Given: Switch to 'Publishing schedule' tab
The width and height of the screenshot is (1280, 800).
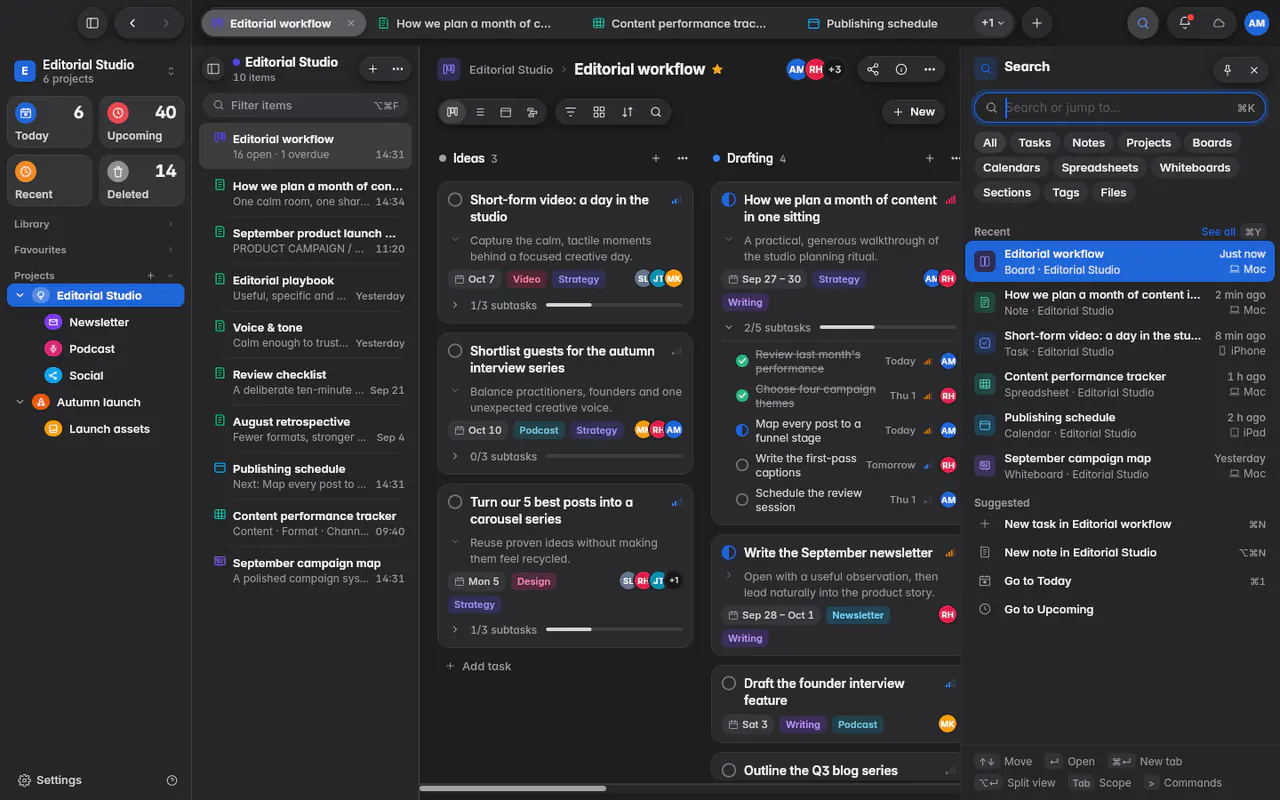Looking at the screenshot, I should tap(872, 23).
